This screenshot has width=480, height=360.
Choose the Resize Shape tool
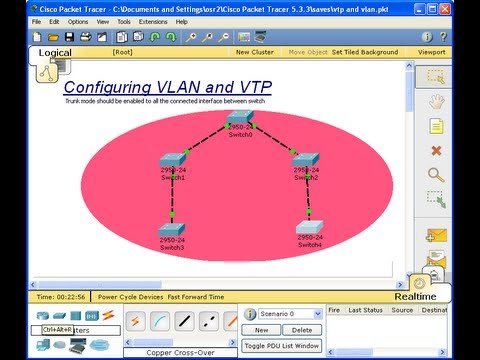pos(436,199)
